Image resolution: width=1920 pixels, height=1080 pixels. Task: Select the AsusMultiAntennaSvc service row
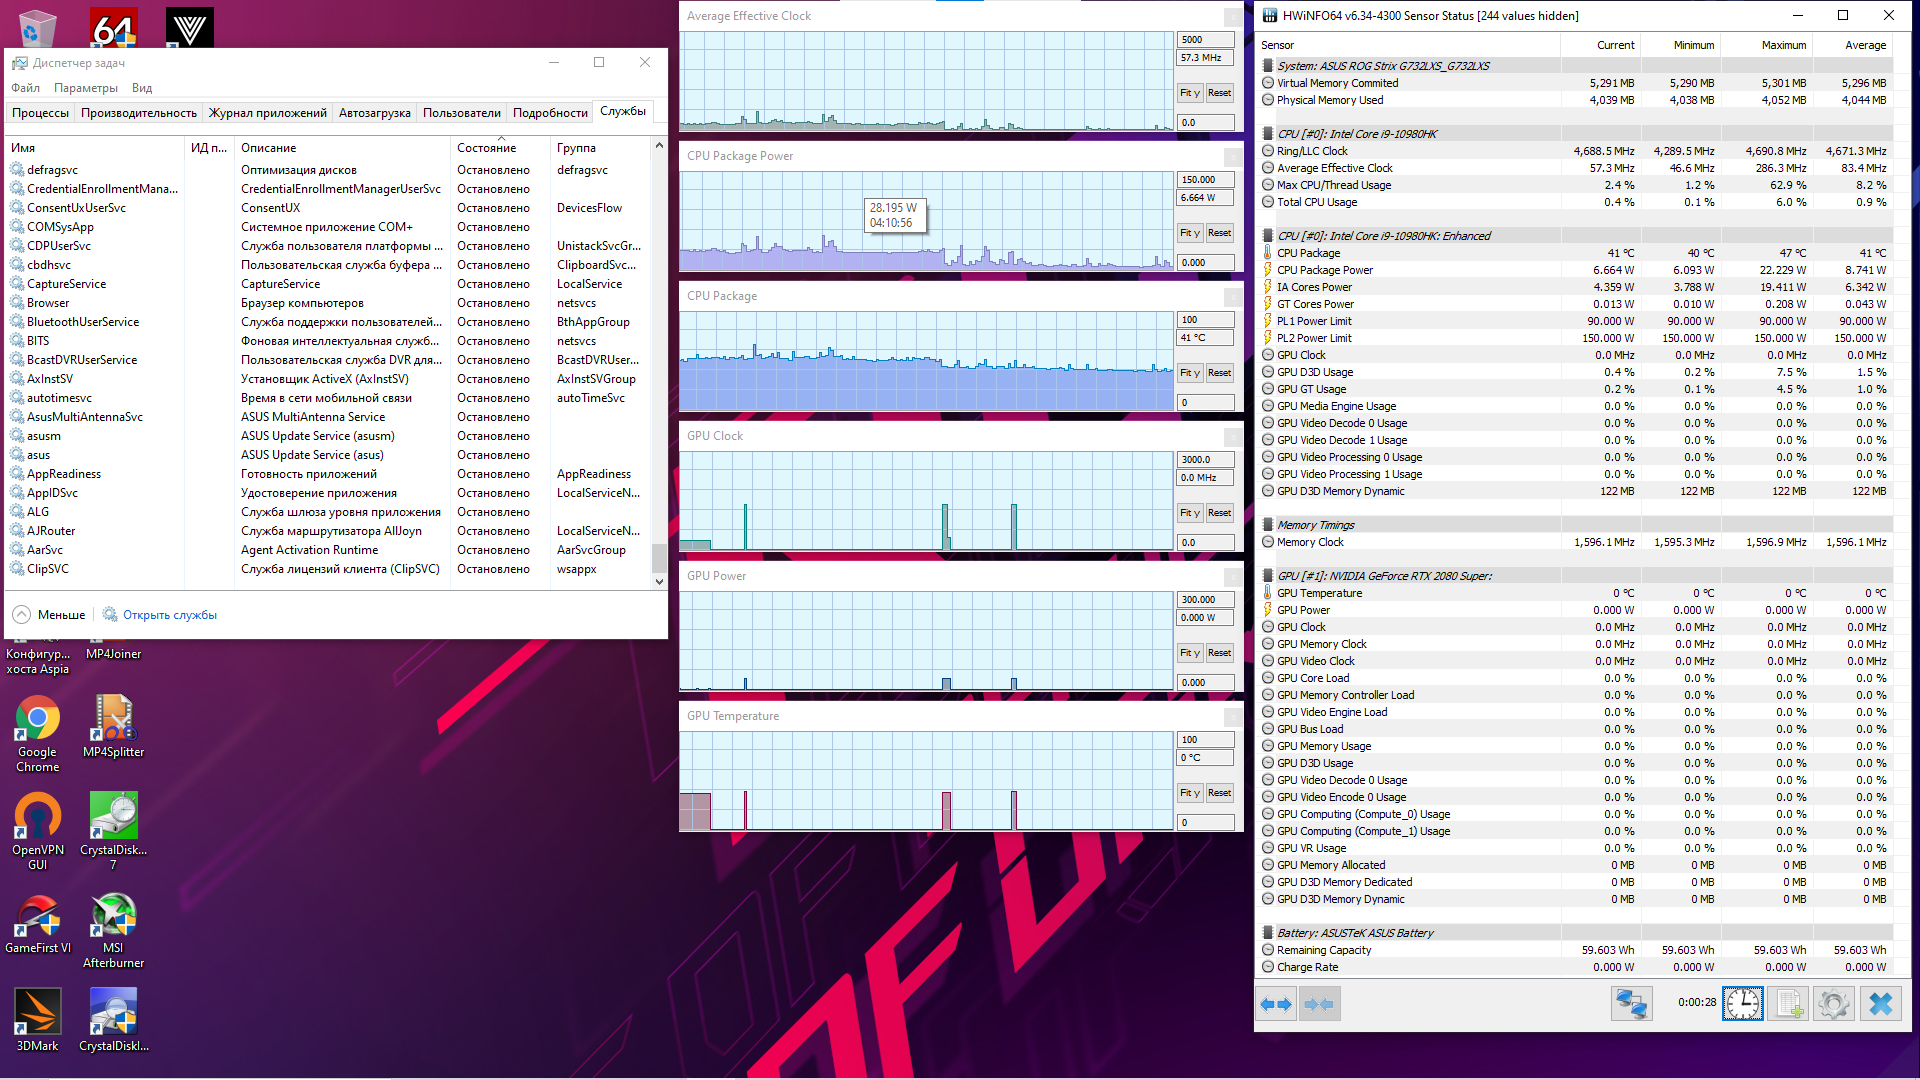330,417
